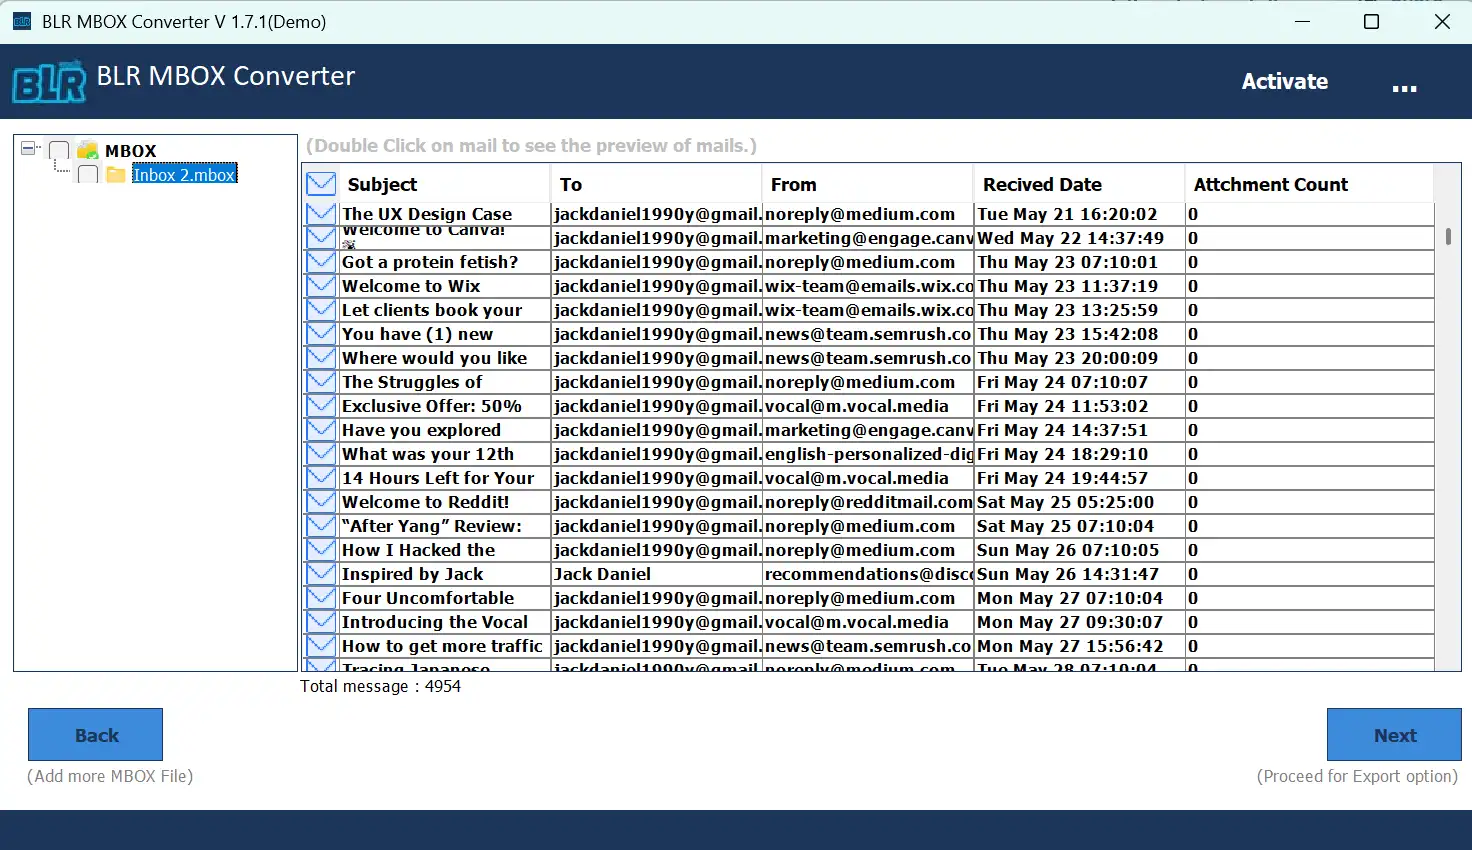Click Next to proceed to export options
This screenshot has height=850, width=1472.
point(1393,734)
